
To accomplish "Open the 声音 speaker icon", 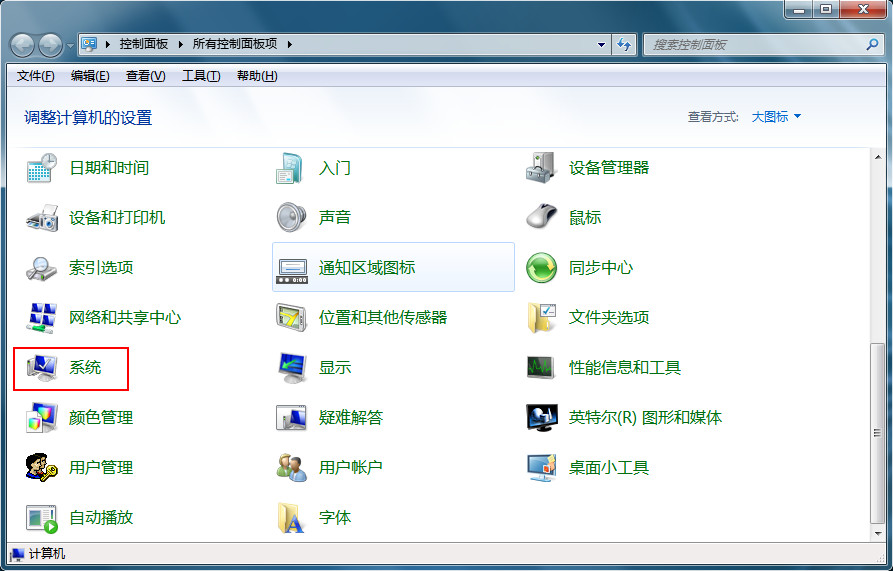I will click(292, 217).
